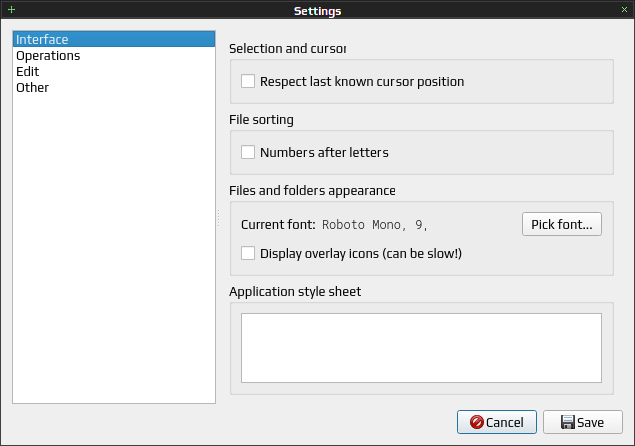Image resolution: width=635 pixels, height=446 pixels.
Task: Click the Roboto Mono current font text
Action: 375,225
